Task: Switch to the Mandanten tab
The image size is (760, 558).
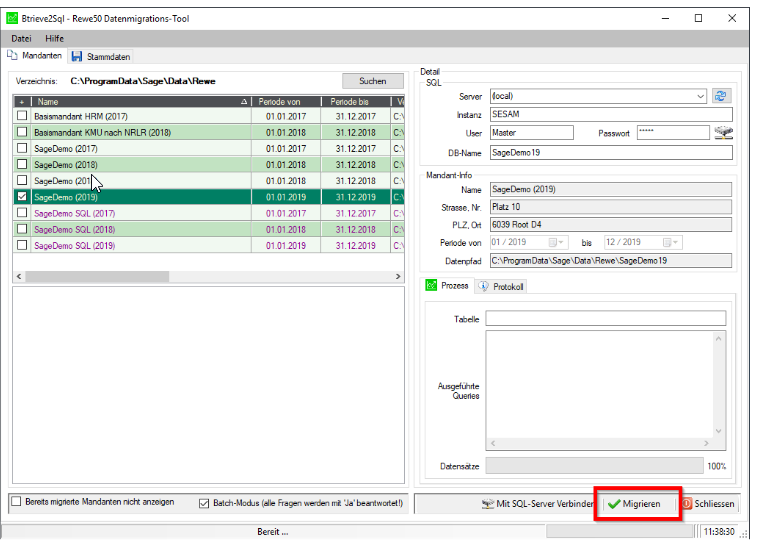Action: (x=34, y=56)
